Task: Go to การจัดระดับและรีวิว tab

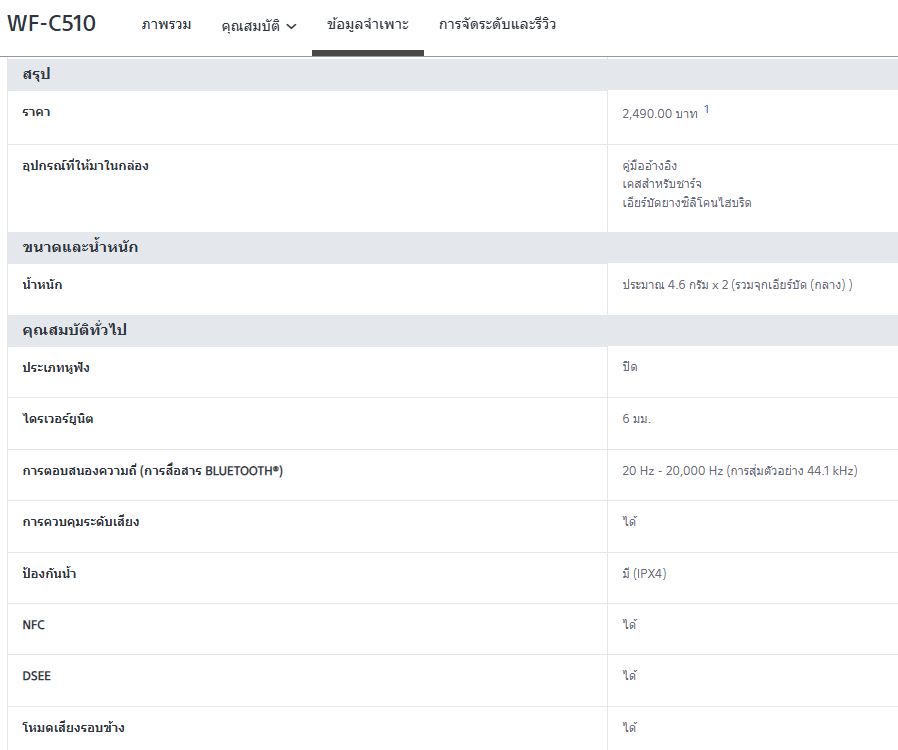Action: pyautogui.click(x=497, y=25)
